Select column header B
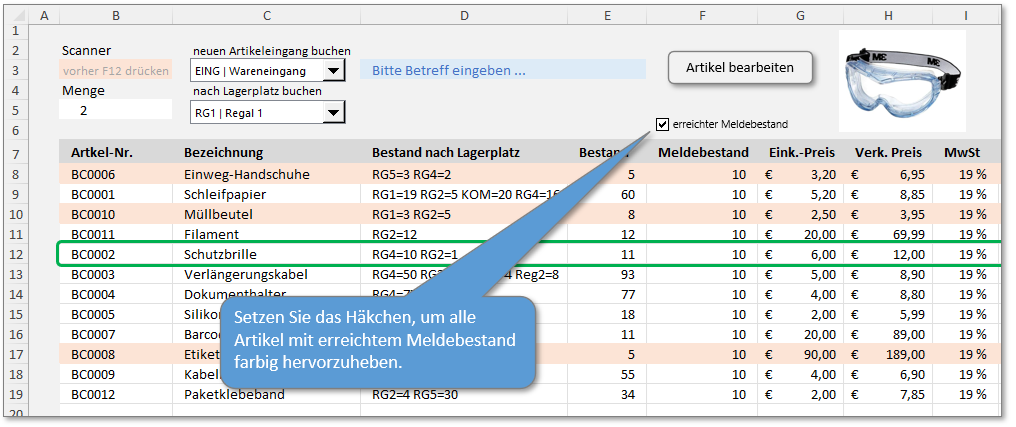Viewport: 1016px width, 427px height. click(x=115, y=16)
